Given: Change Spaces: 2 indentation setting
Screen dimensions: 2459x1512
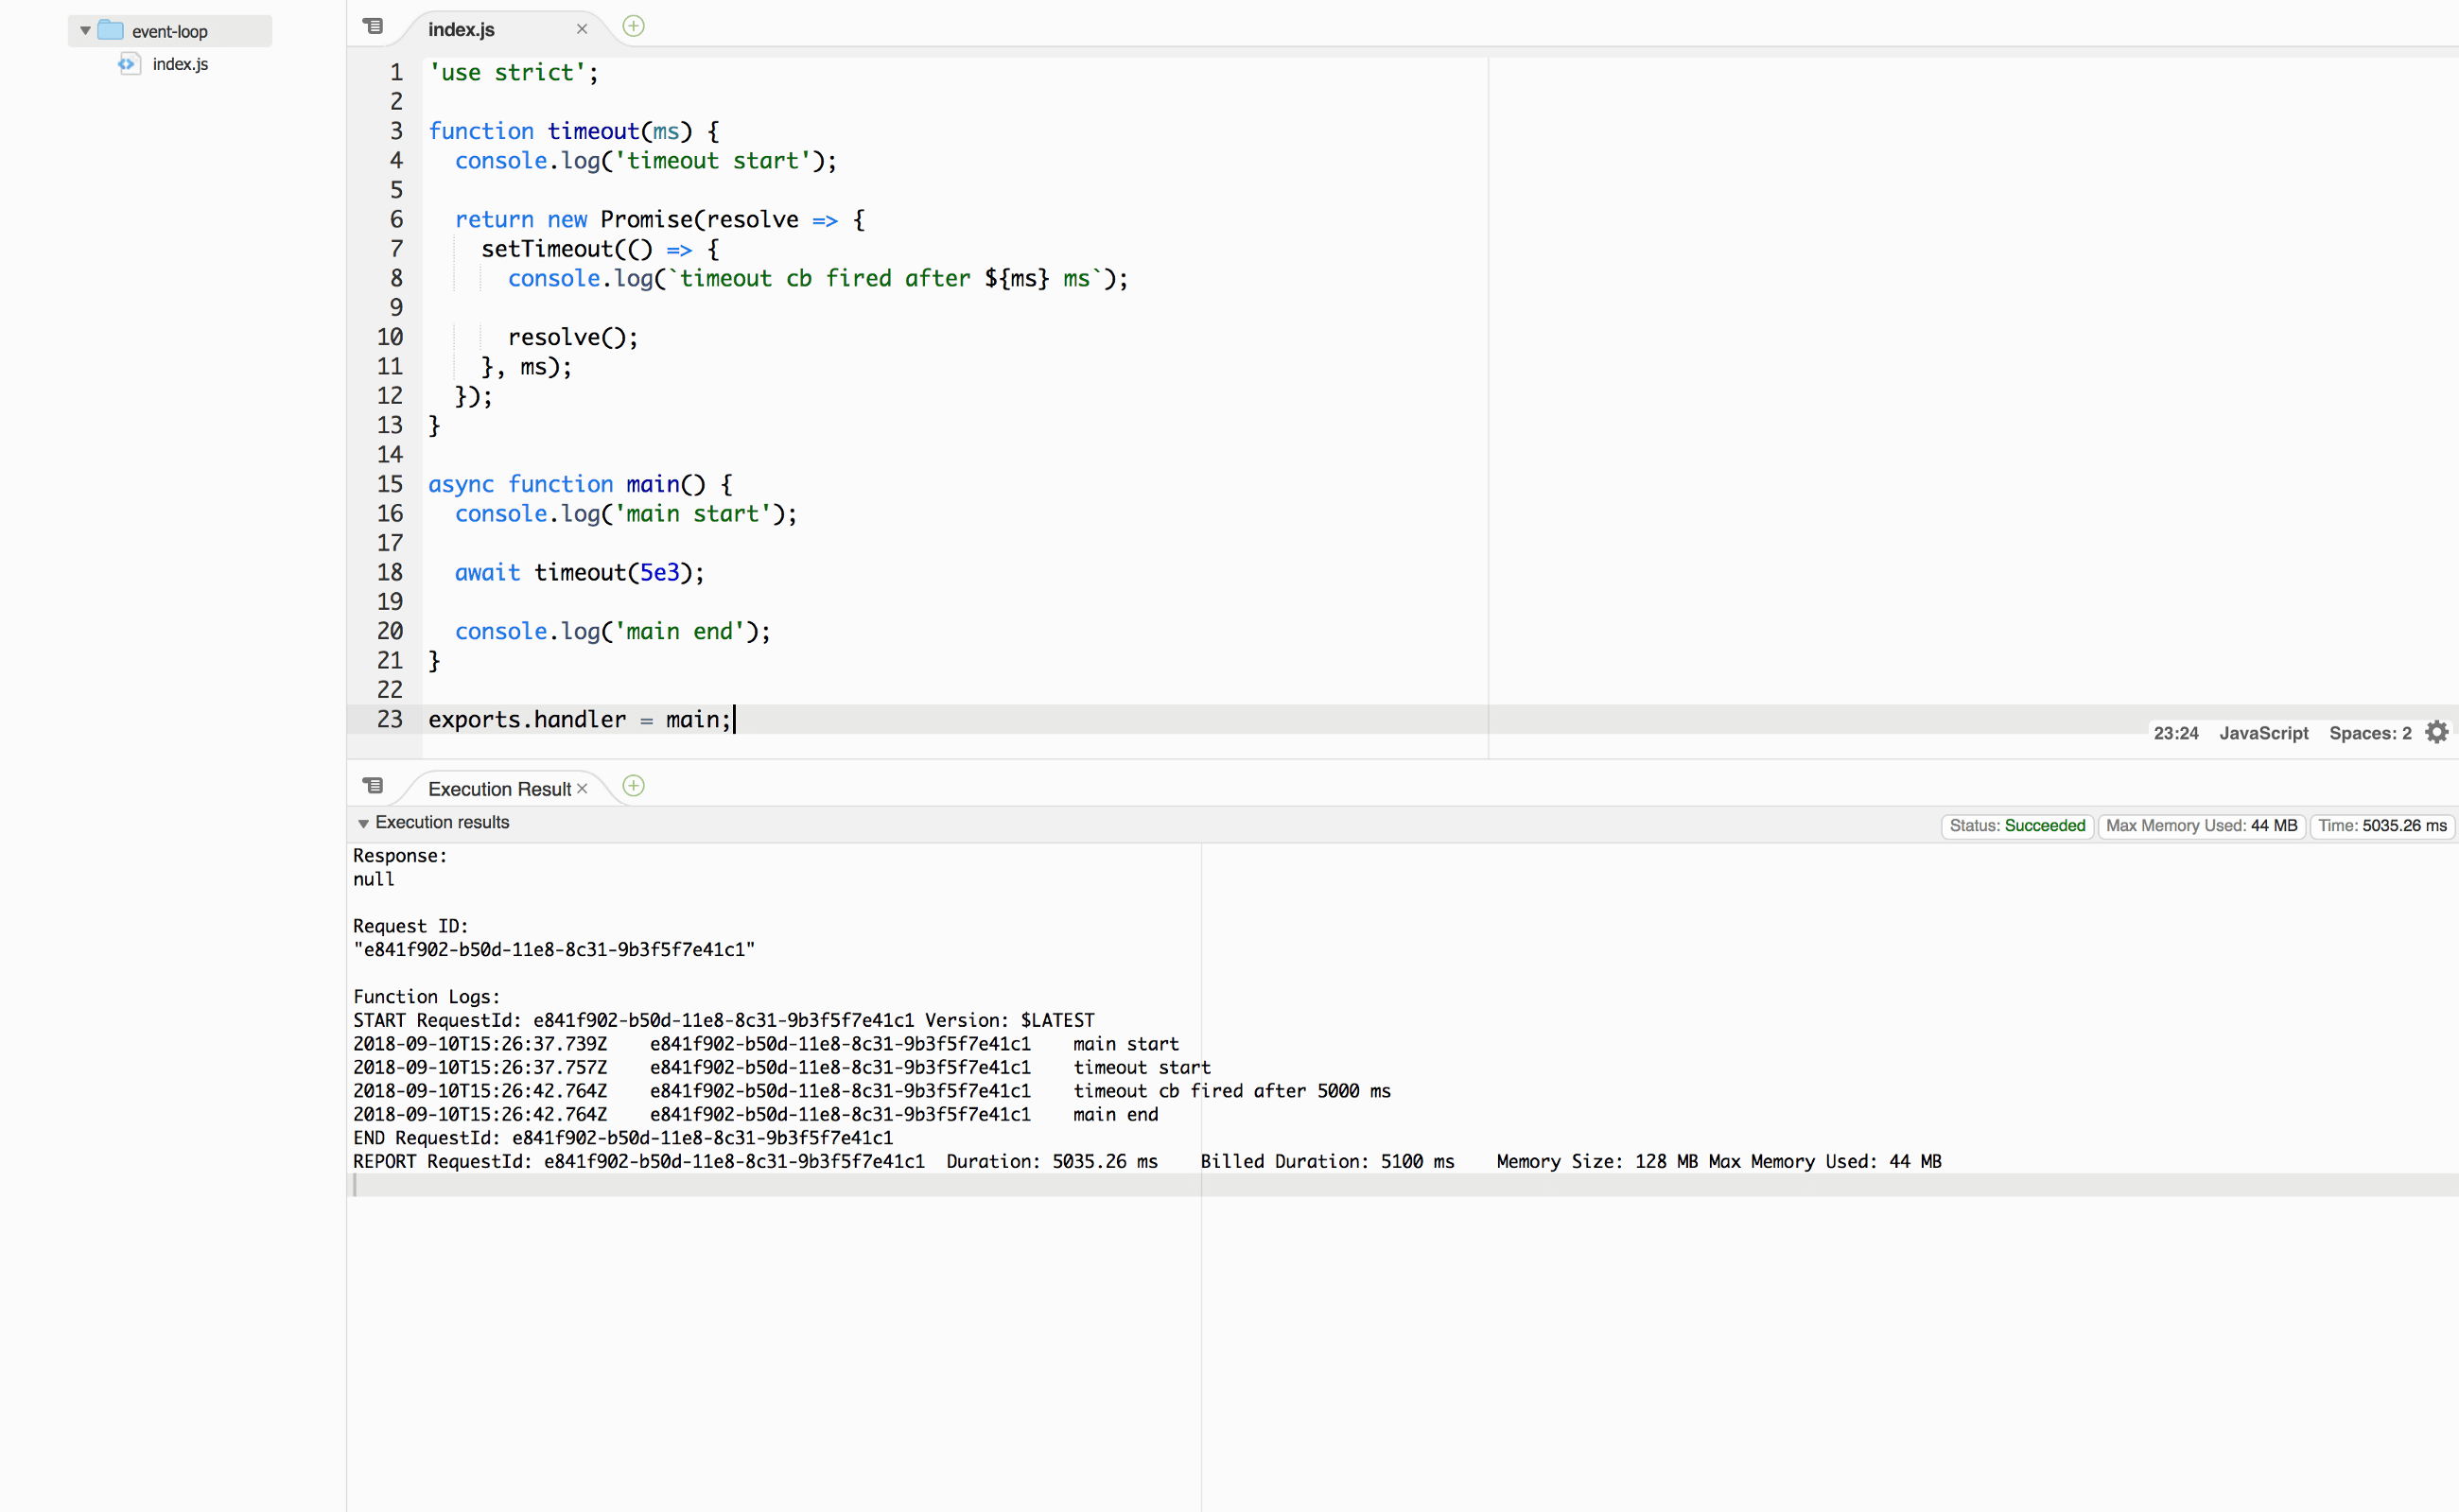Looking at the screenshot, I should pos(2369,733).
